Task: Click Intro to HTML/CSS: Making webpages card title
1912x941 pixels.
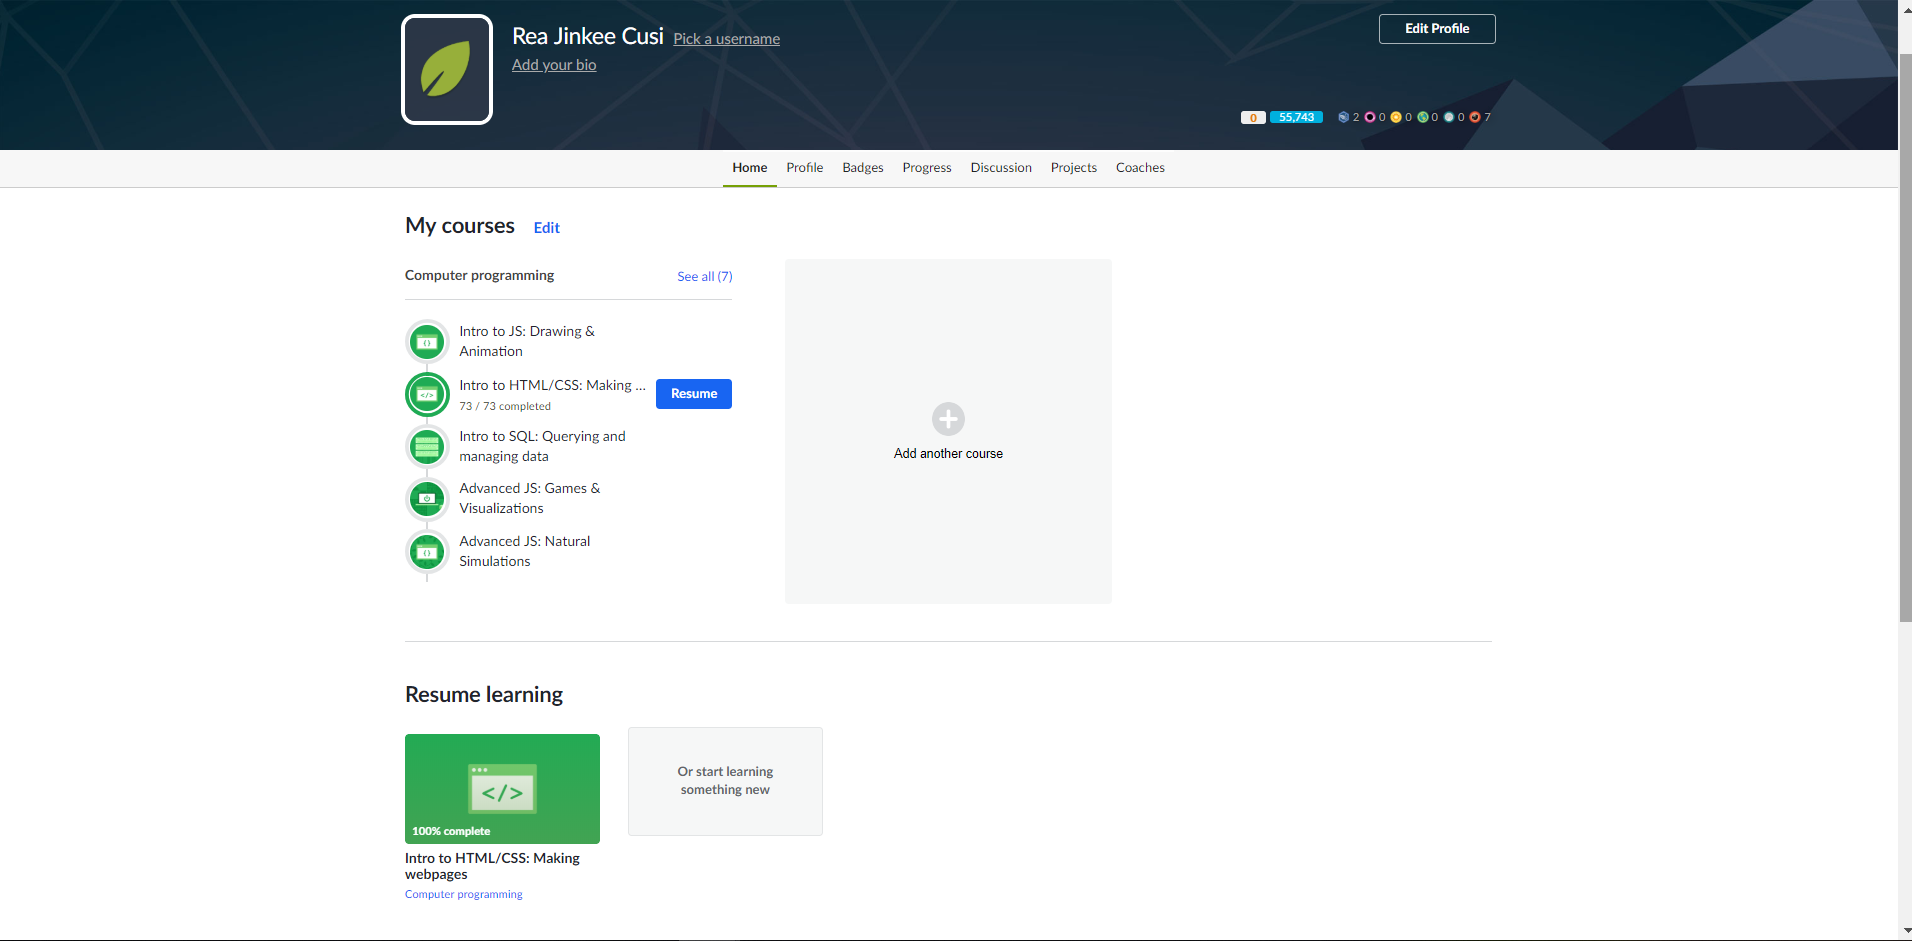Action: (x=492, y=866)
